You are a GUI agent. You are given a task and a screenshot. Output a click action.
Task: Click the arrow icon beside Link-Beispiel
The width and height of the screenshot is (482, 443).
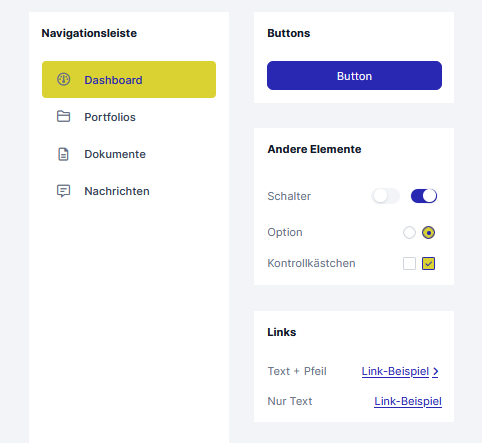coord(435,371)
